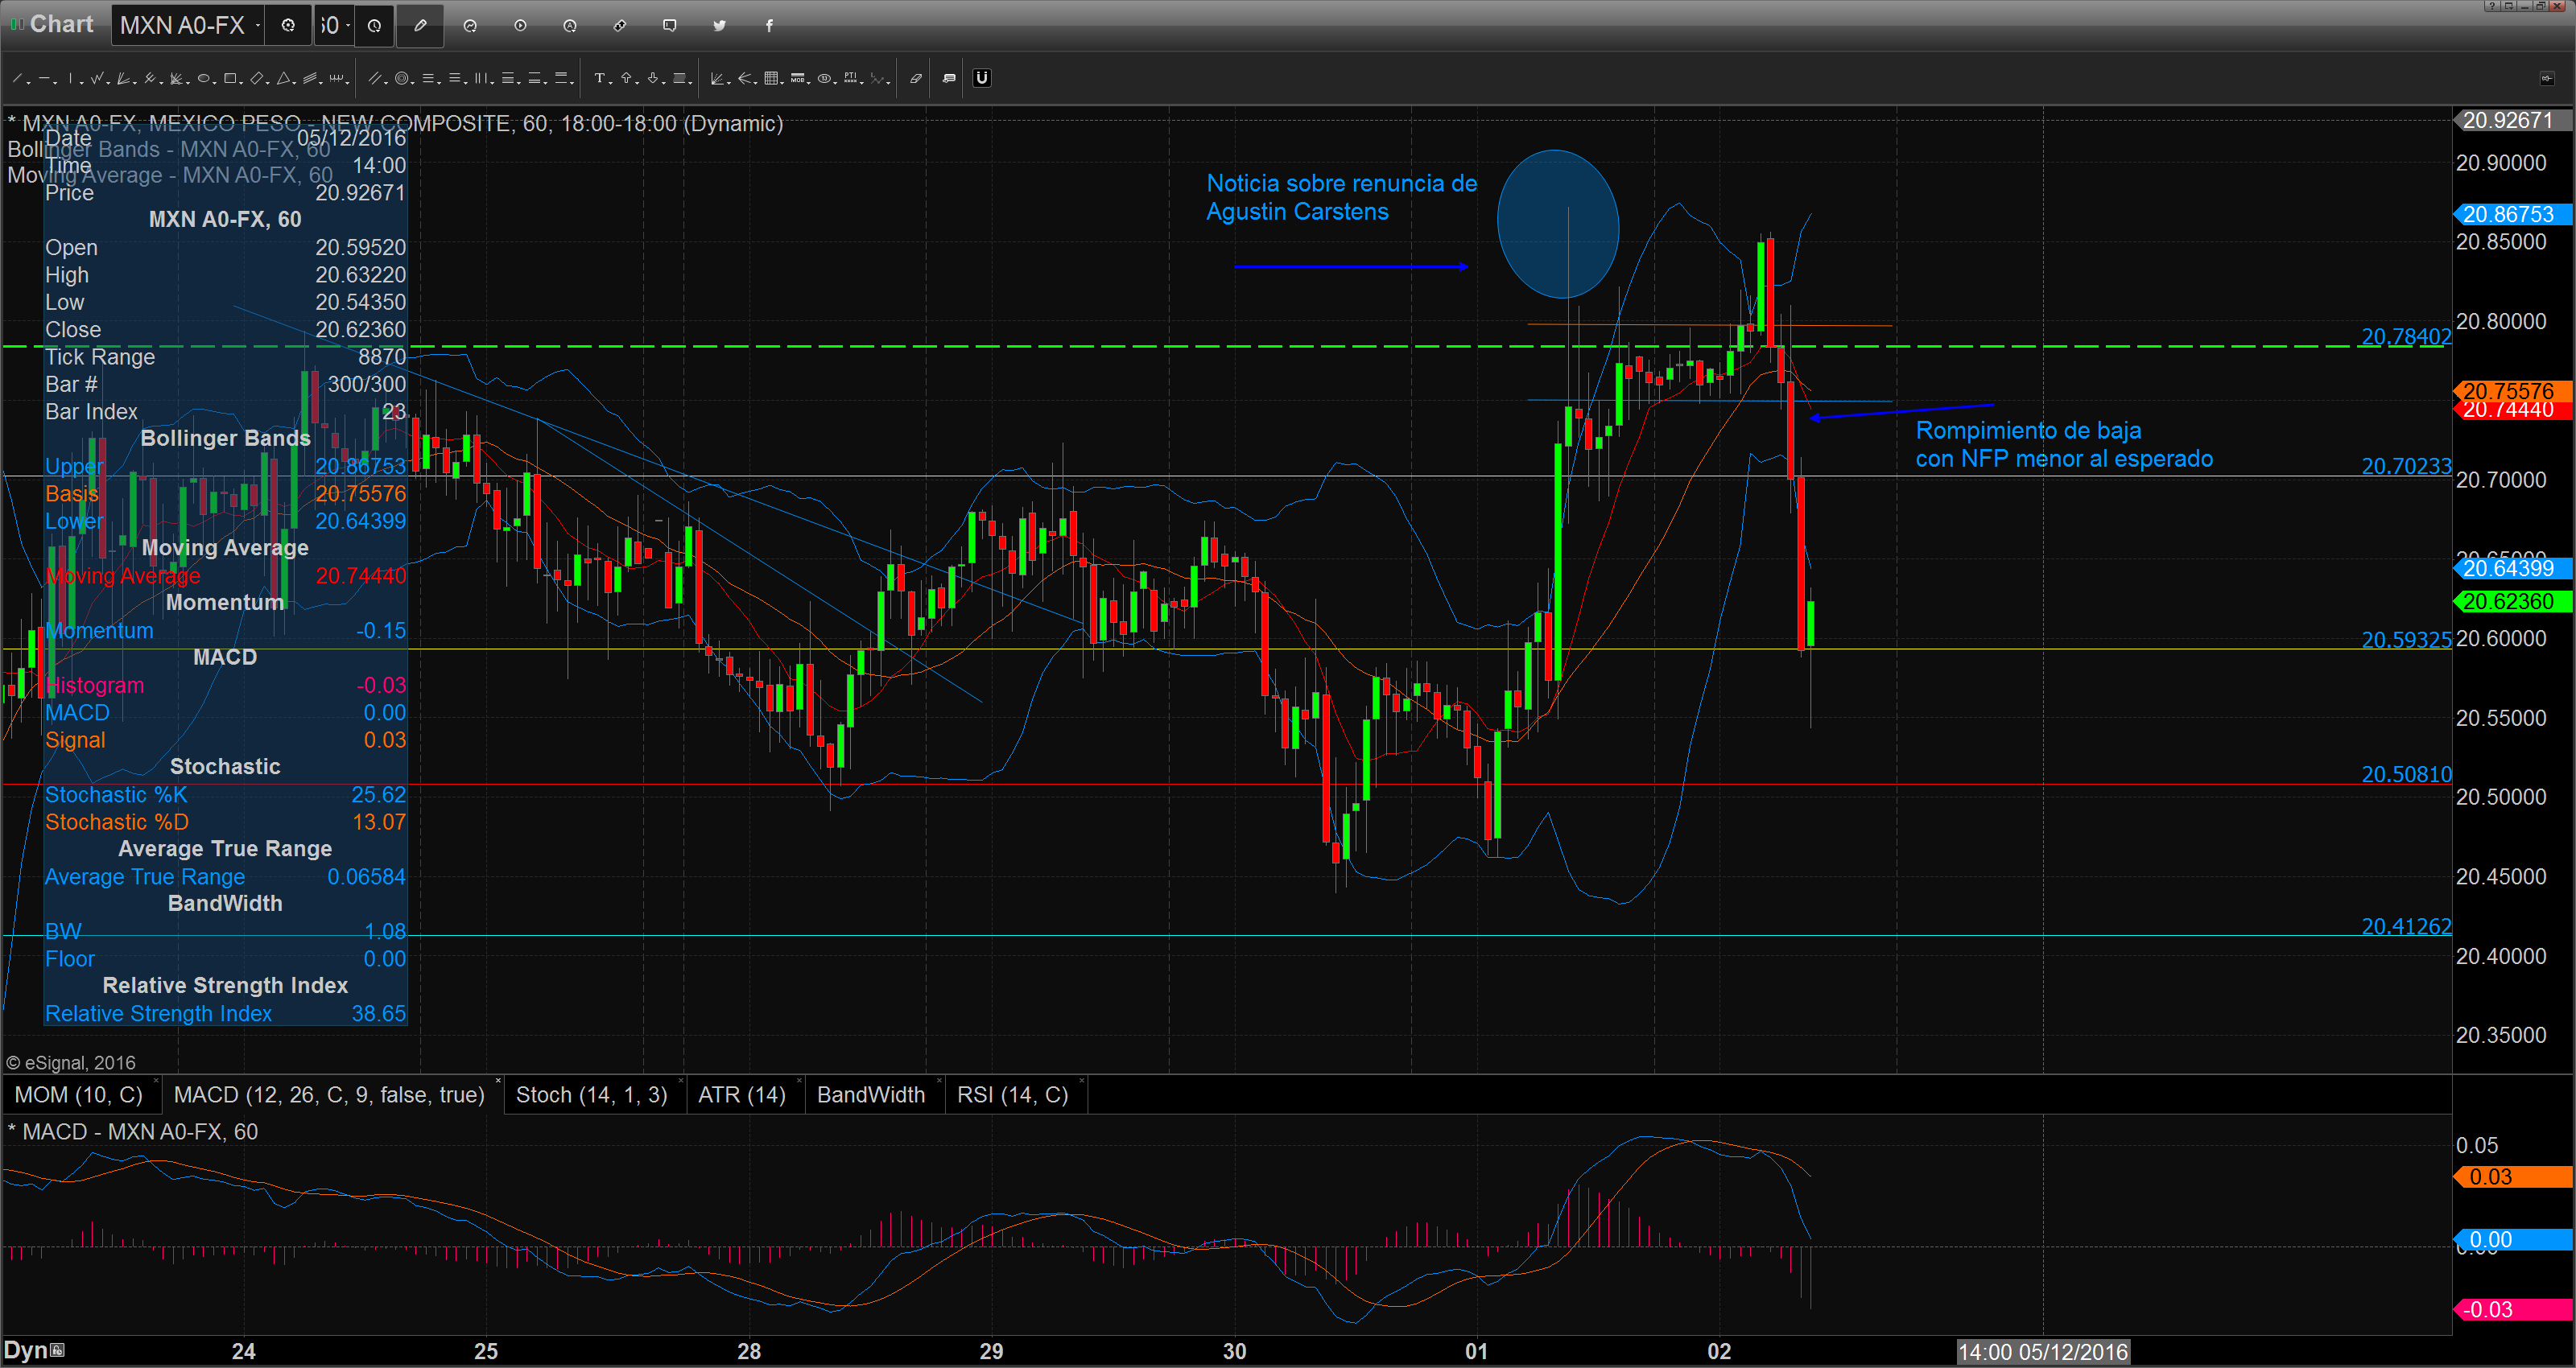Image resolution: width=2576 pixels, height=1368 pixels.
Task: Click the 20.78402 price level label
Action: (x=2406, y=337)
